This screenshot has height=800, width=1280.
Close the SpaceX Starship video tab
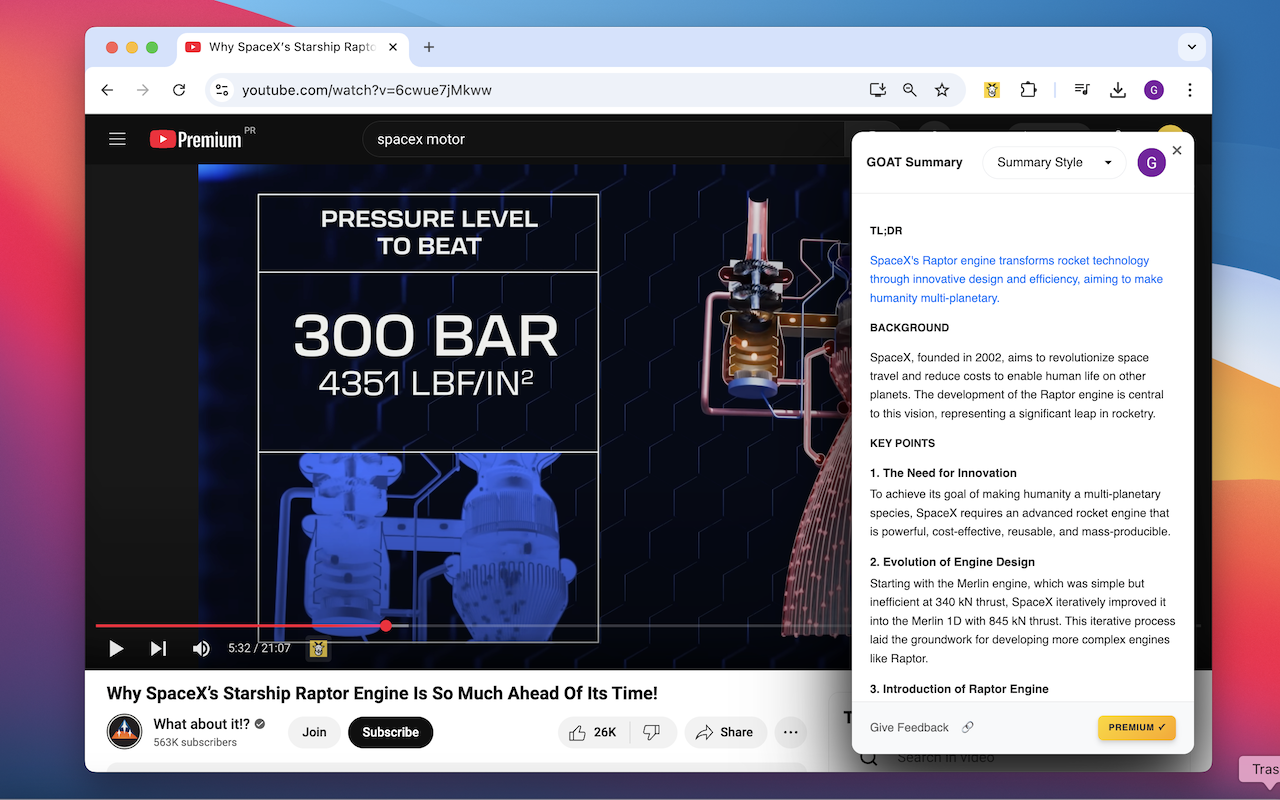[x=394, y=47]
